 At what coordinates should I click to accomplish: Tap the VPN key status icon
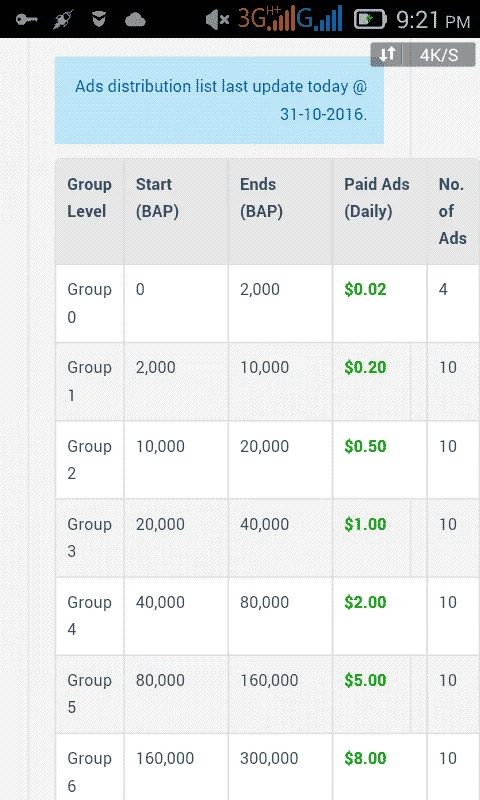click(27, 20)
